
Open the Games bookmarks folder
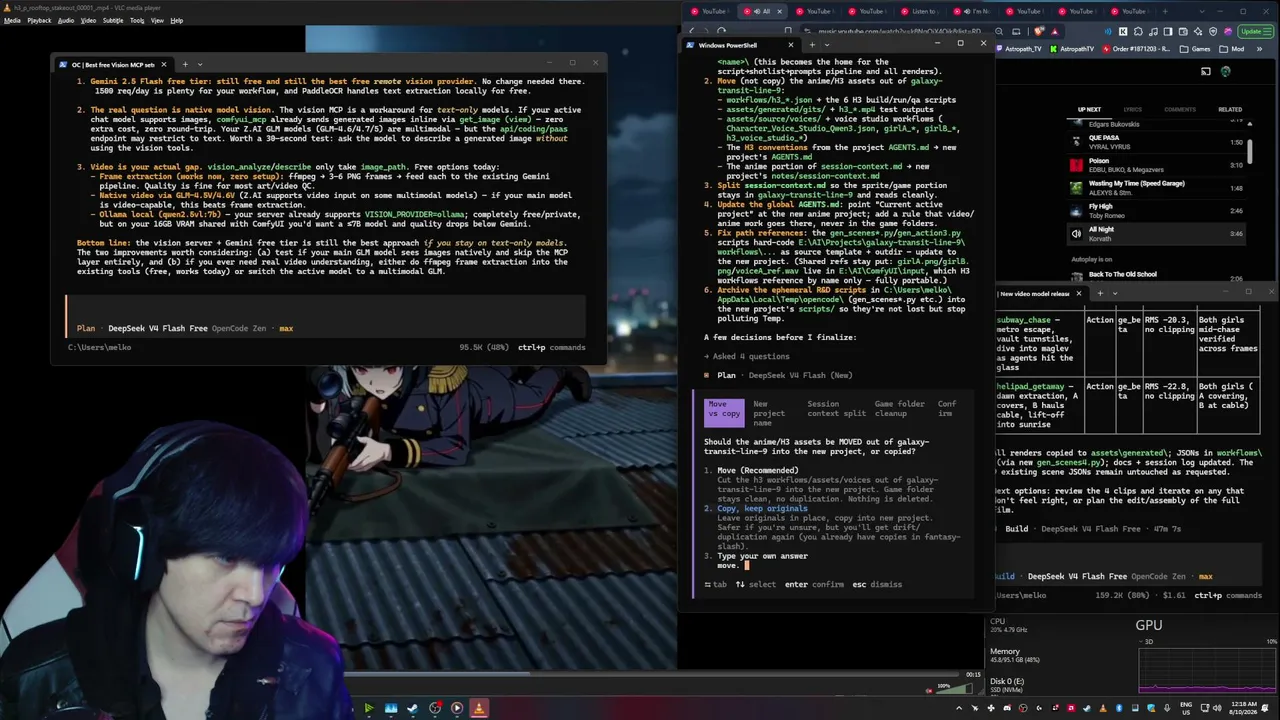(1196, 49)
